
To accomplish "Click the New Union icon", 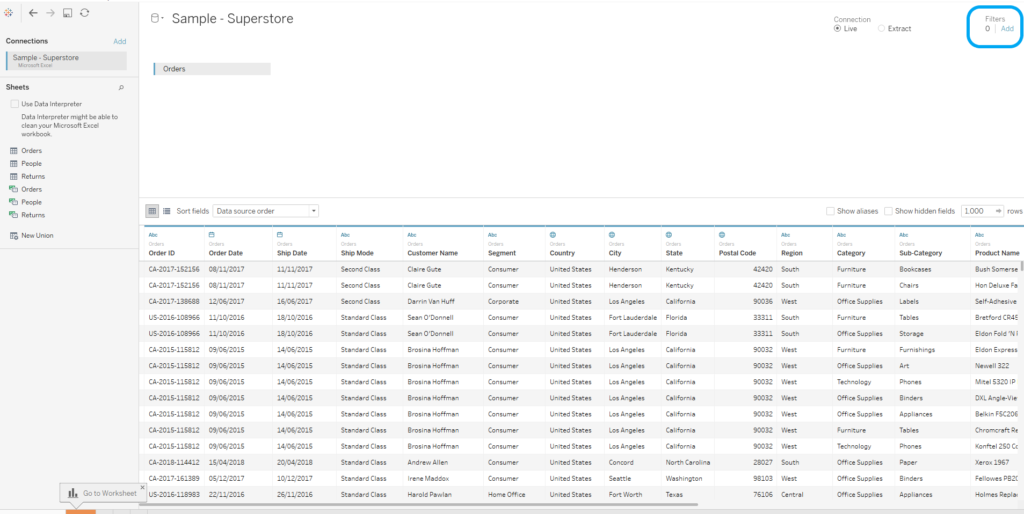I will coord(14,235).
